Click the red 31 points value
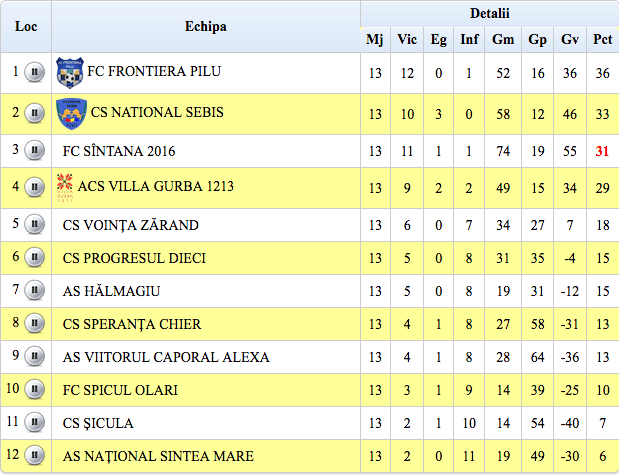 coord(602,151)
